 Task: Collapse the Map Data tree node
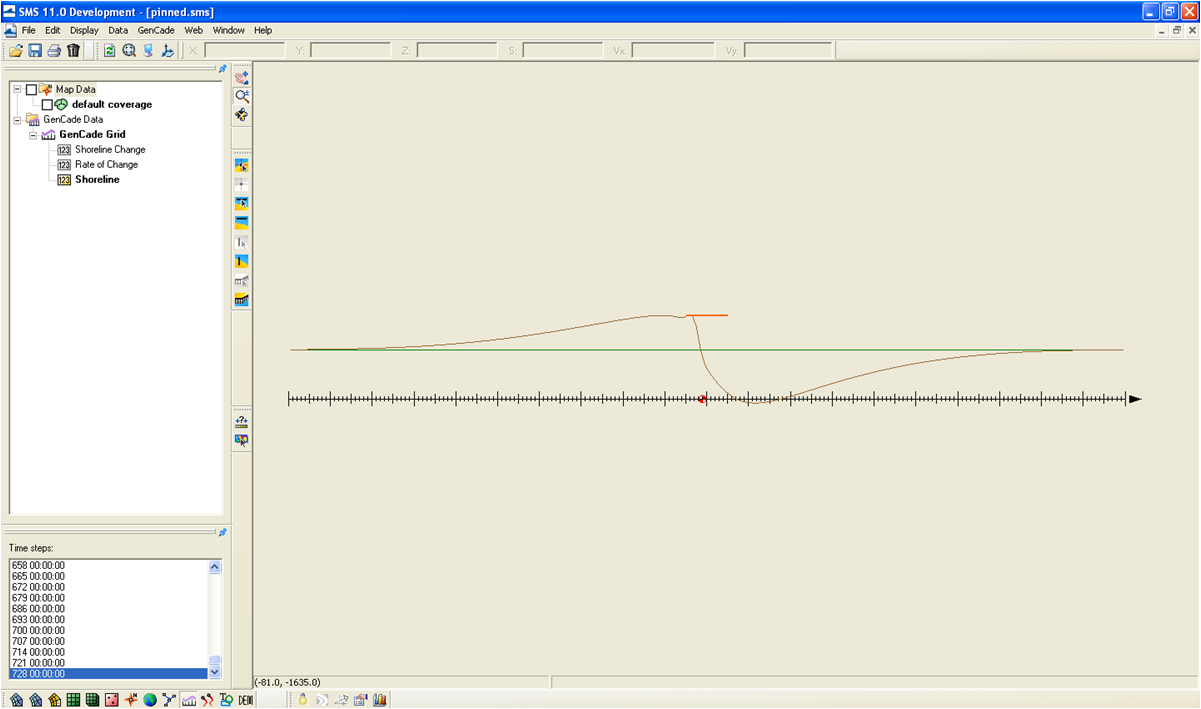coord(17,89)
